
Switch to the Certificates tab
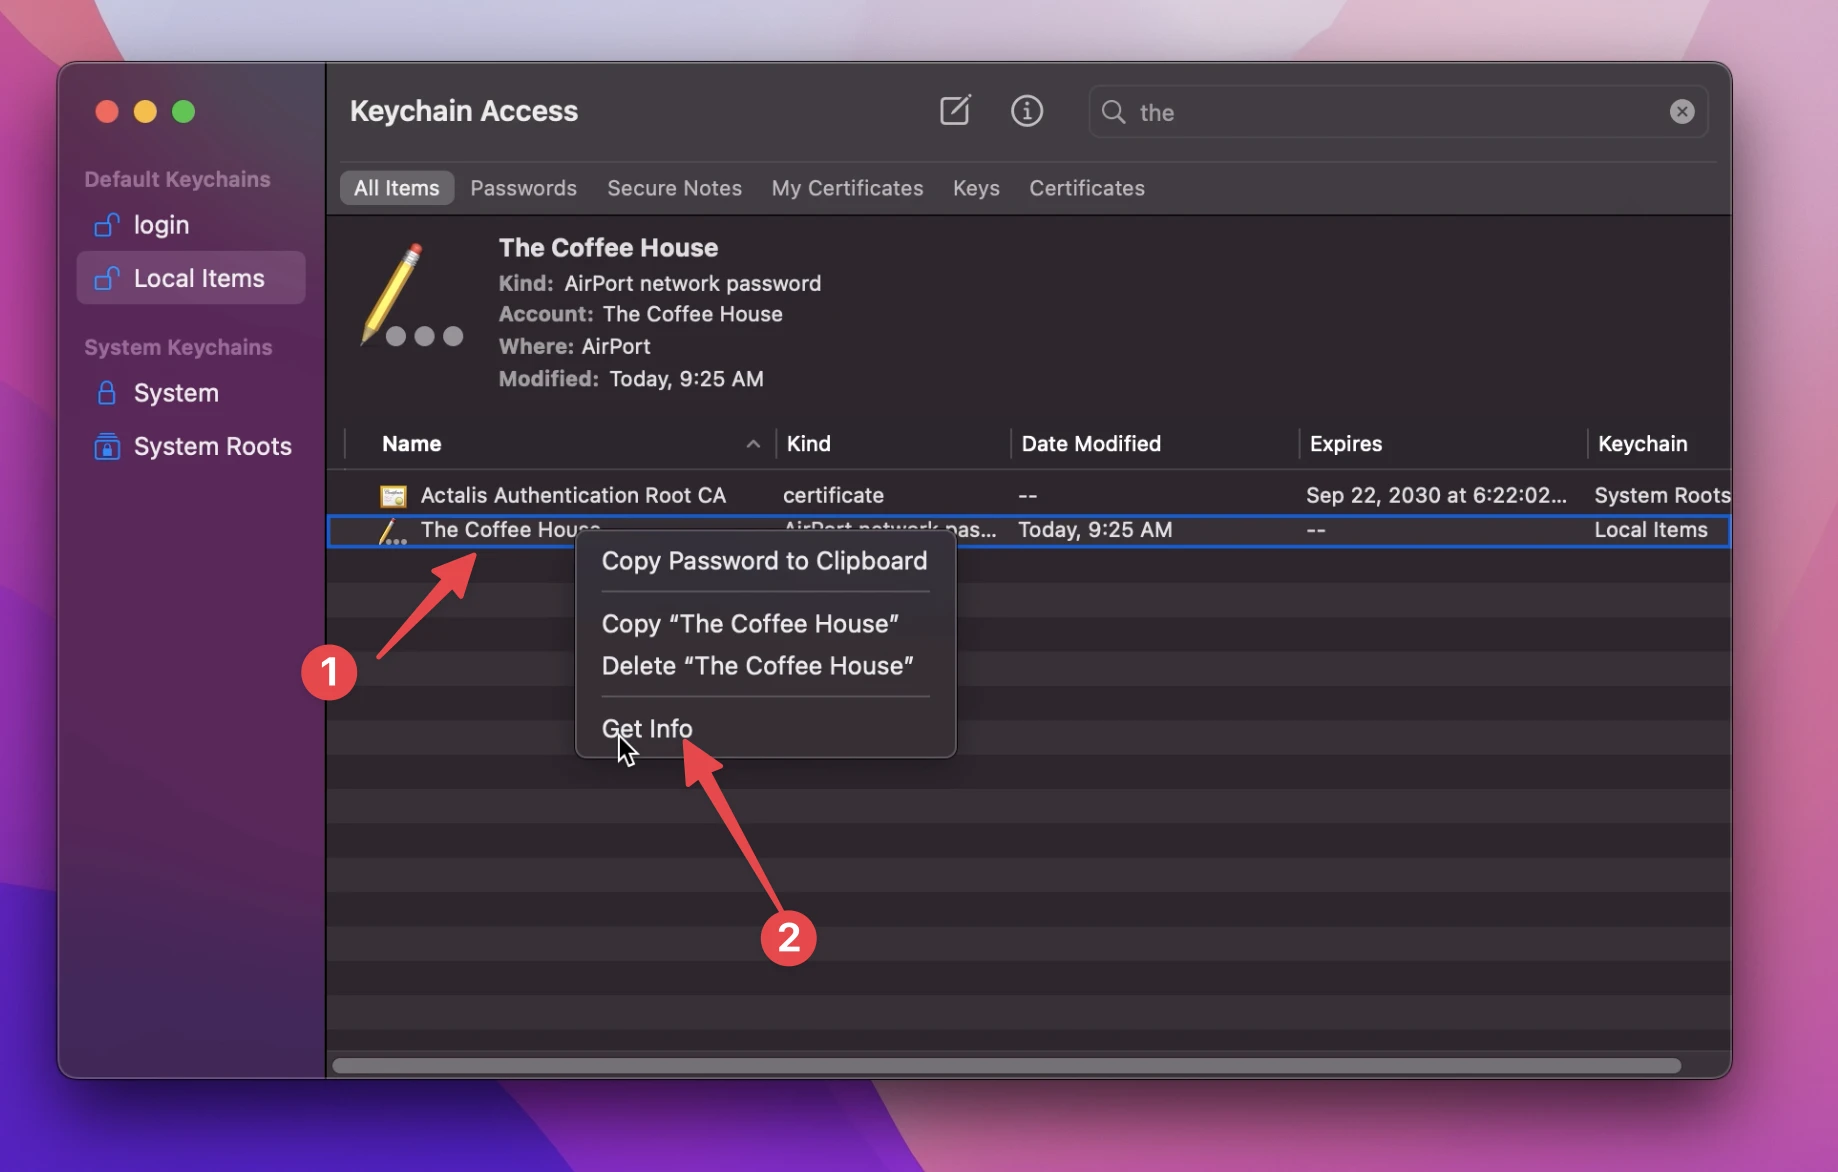(x=1086, y=188)
